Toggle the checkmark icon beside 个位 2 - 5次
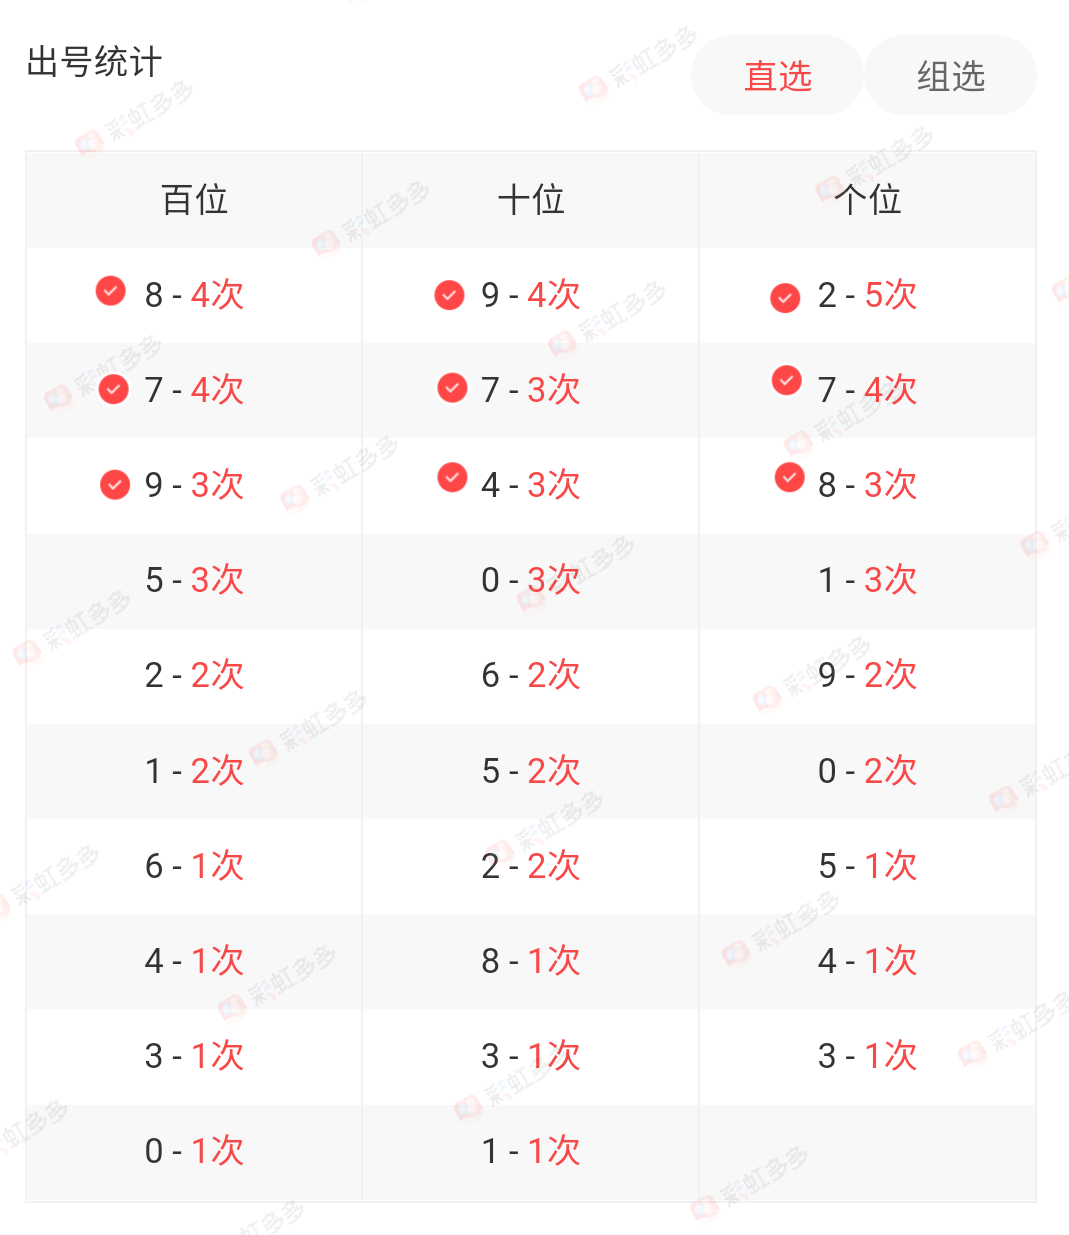Screen dimensions: 1069x1235 pyautogui.click(x=785, y=298)
